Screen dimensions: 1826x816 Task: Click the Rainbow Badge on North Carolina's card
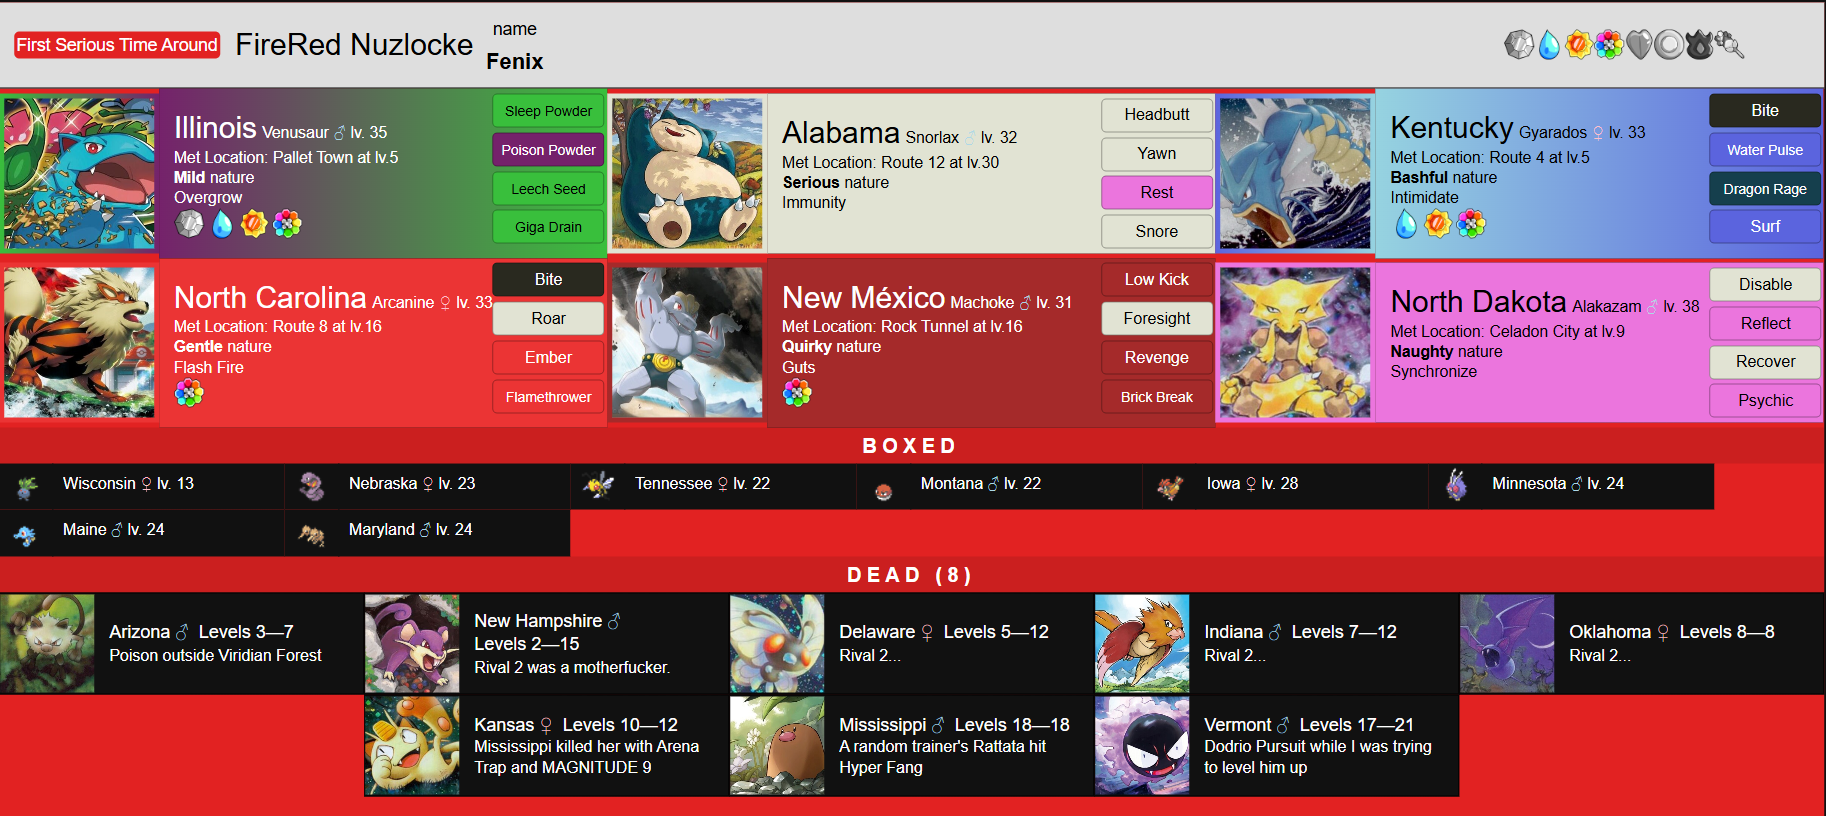[x=189, y=394]
